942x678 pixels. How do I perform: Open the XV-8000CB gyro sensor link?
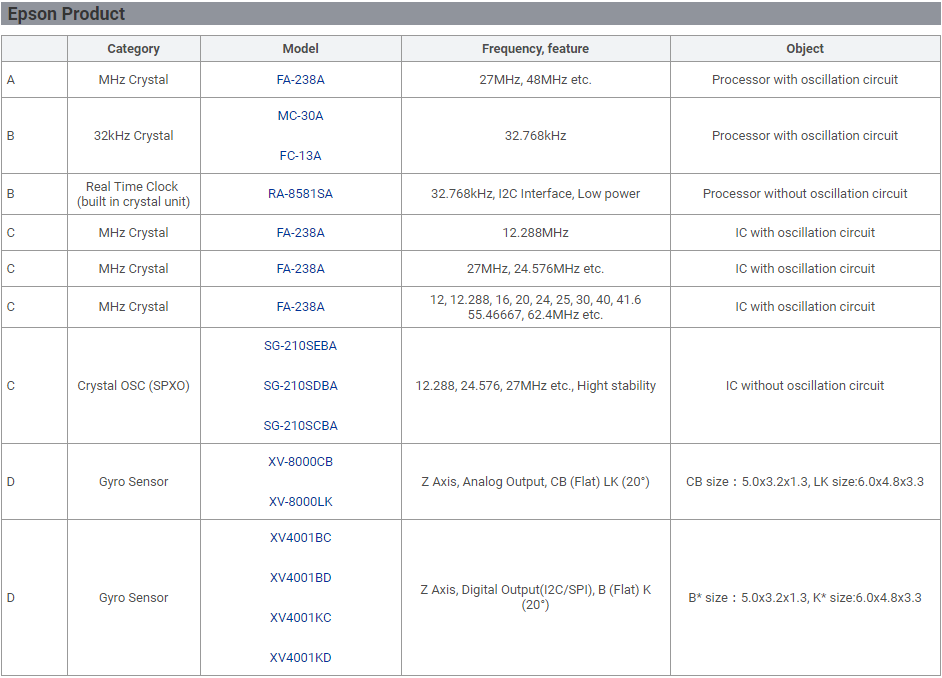click(x=300, y=461)
